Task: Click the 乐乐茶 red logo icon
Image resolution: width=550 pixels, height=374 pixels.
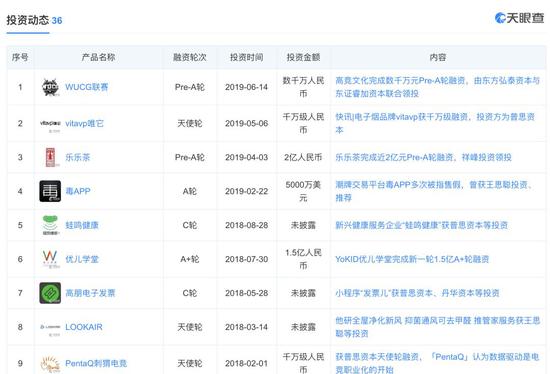Action: (51, 157)
